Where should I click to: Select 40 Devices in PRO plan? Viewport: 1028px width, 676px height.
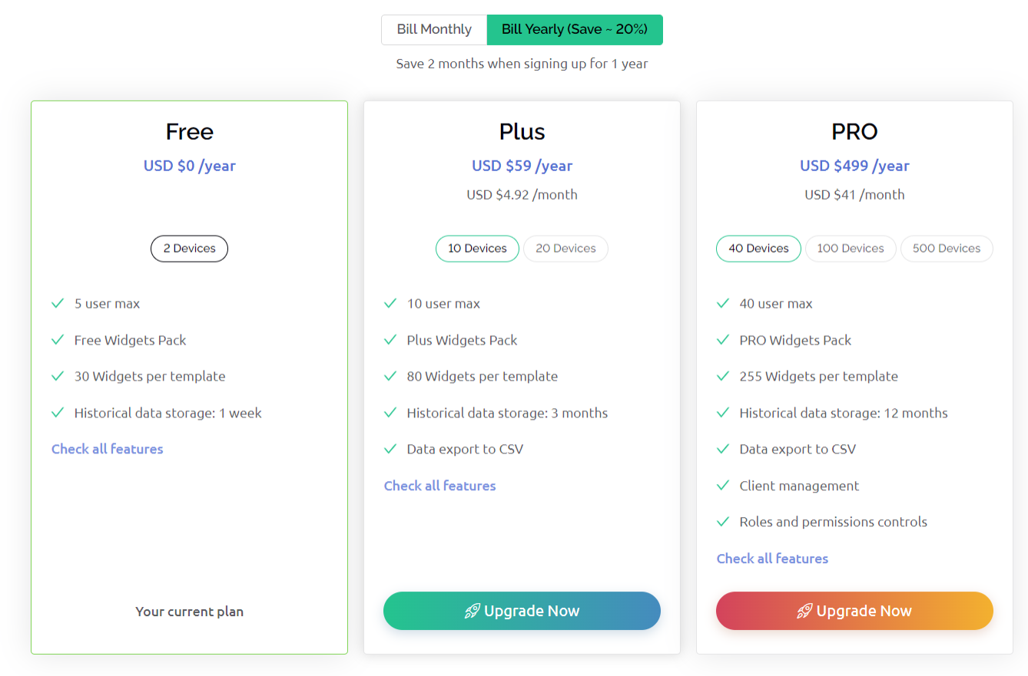[x=759, y=249]
